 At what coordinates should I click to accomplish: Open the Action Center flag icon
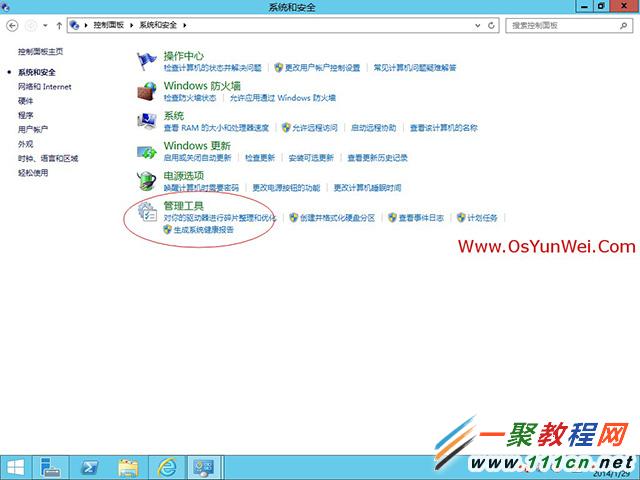[x=147, y=61]
